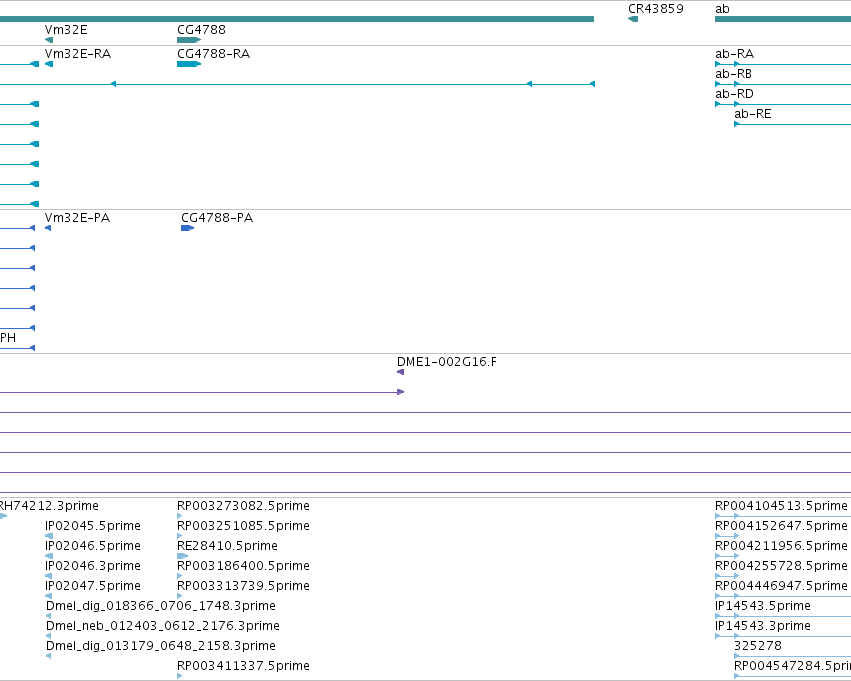
Task: Click the CG4788-PA protein label
Action: [217, 218]
